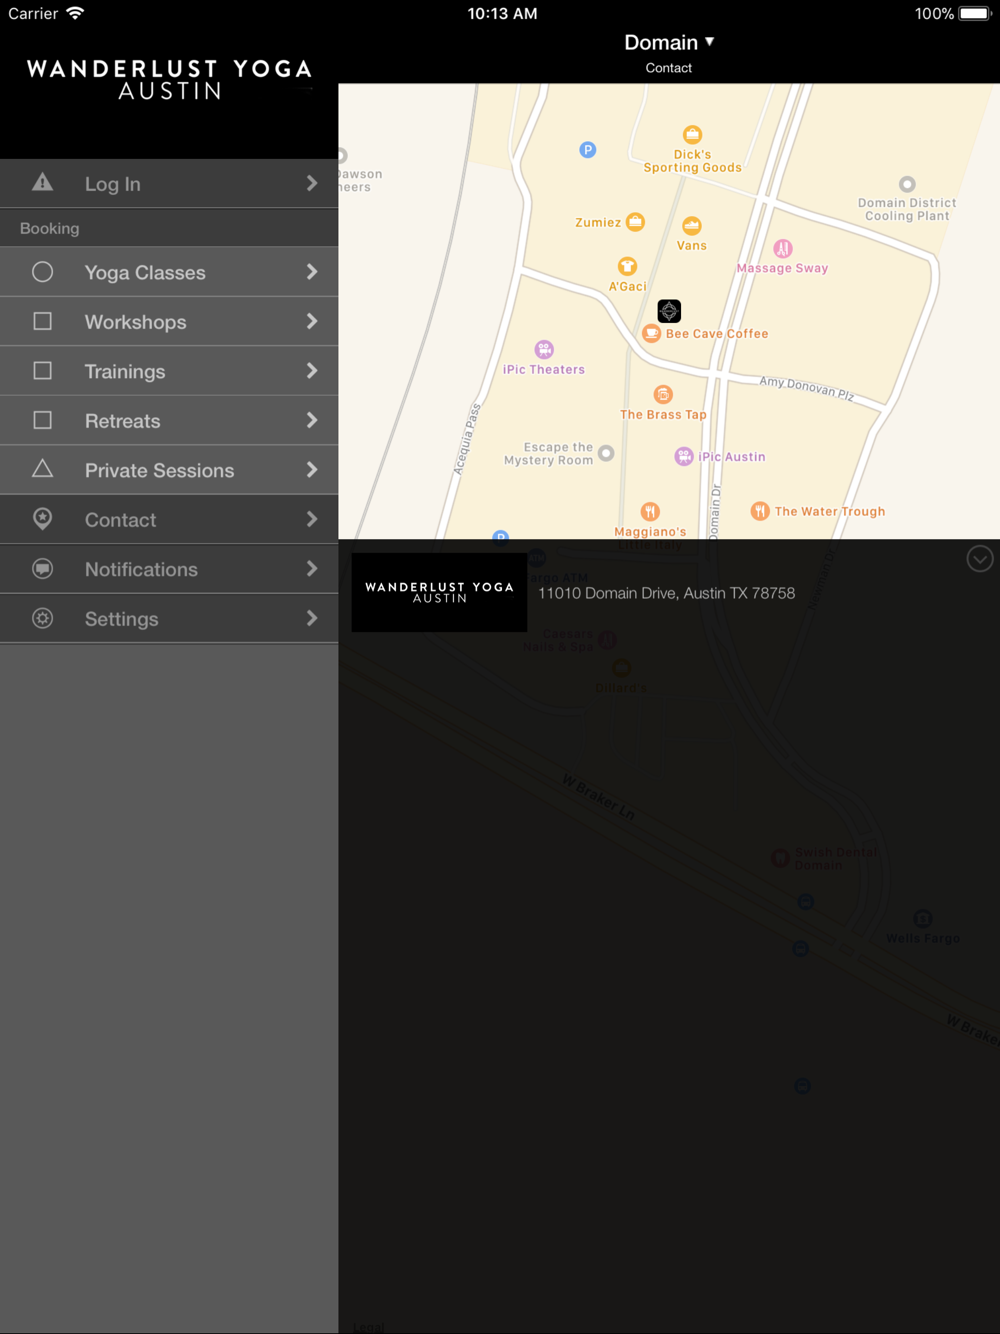
Task: Go to the Contact menu item
Action: [x=169, y=520]
